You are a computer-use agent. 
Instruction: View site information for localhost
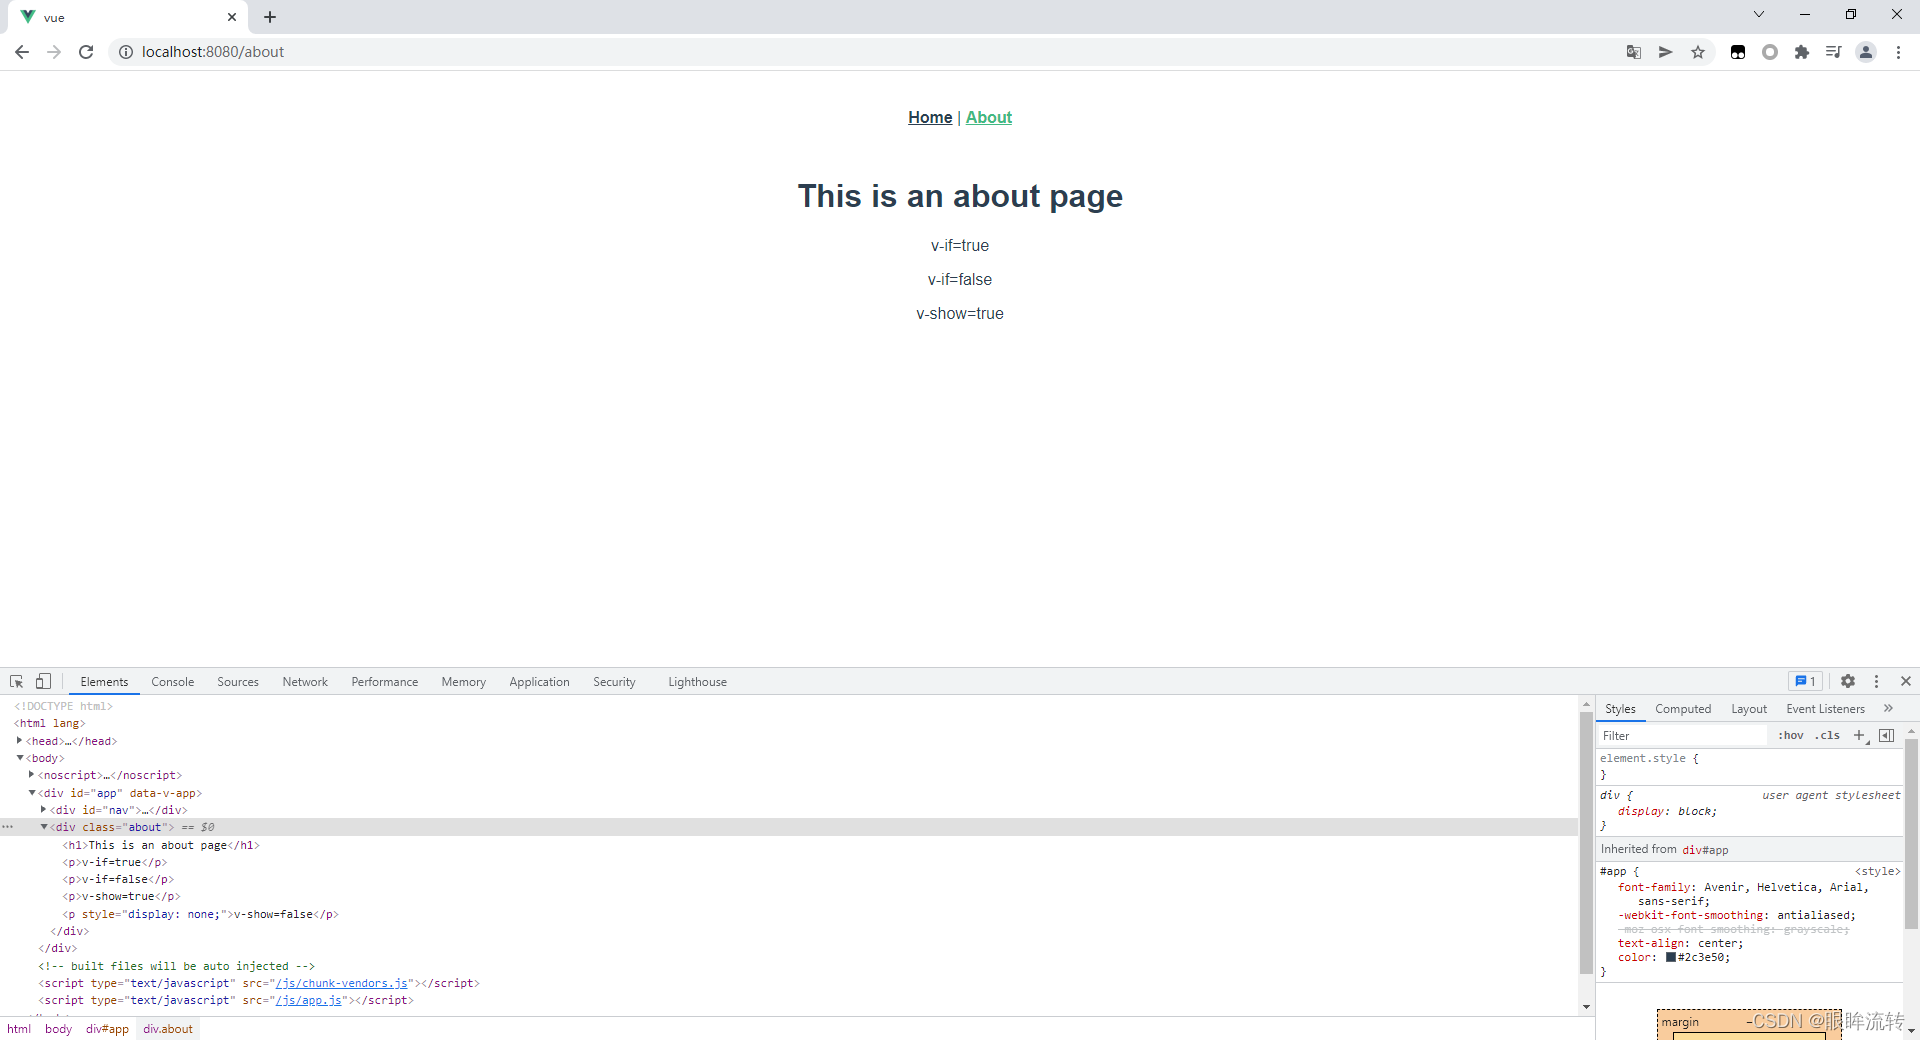coord(126,52)
